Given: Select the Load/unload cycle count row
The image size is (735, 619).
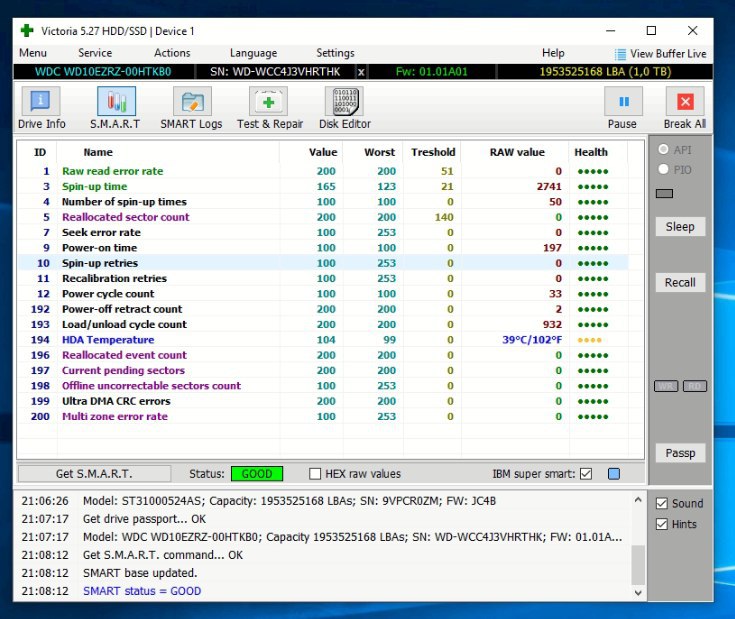Looking at the screenshot, I should coord(323,324).
